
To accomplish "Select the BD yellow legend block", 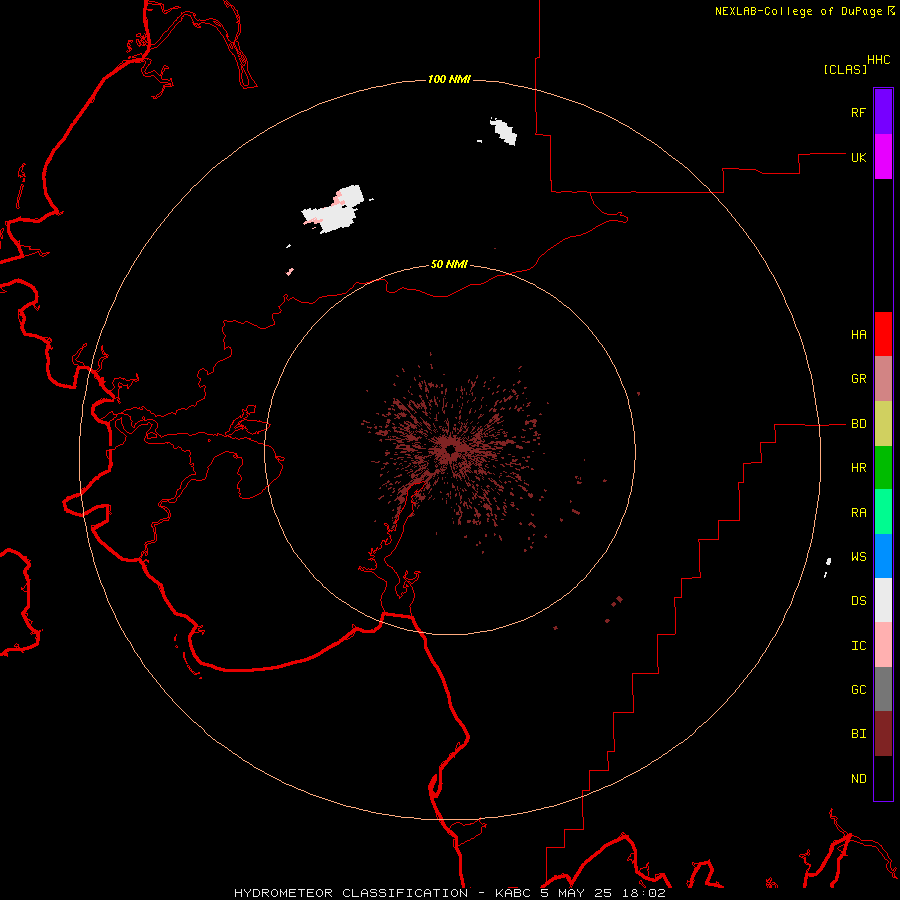I will [883, 424].
